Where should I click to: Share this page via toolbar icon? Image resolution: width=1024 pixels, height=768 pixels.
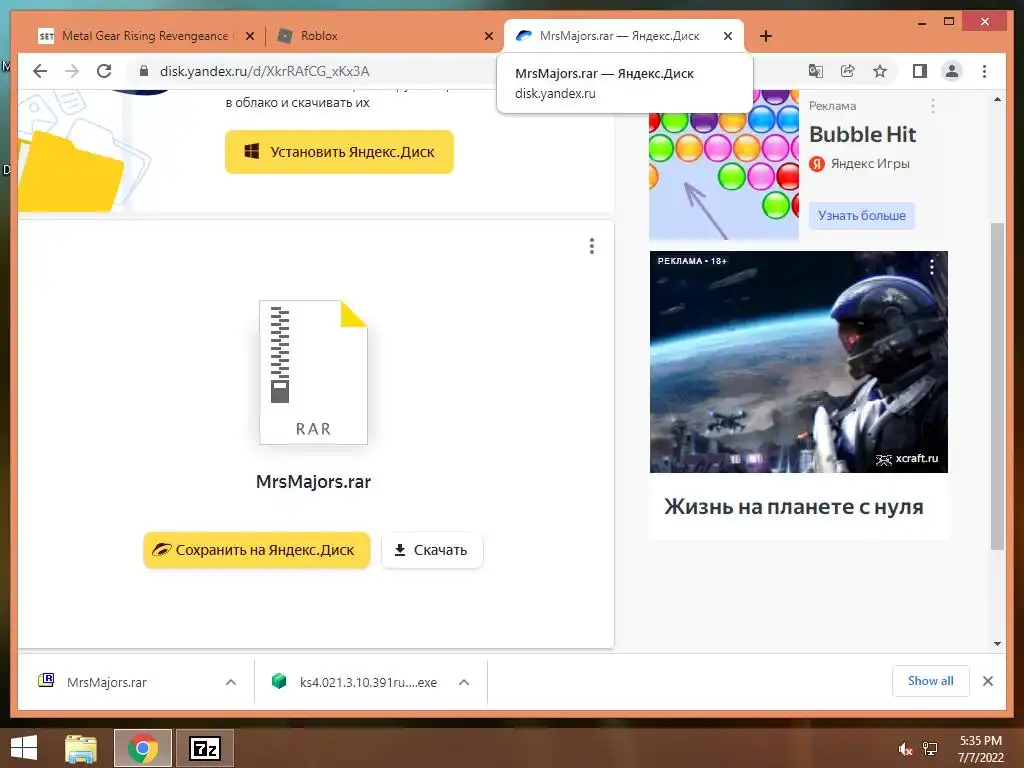(848, 71)
